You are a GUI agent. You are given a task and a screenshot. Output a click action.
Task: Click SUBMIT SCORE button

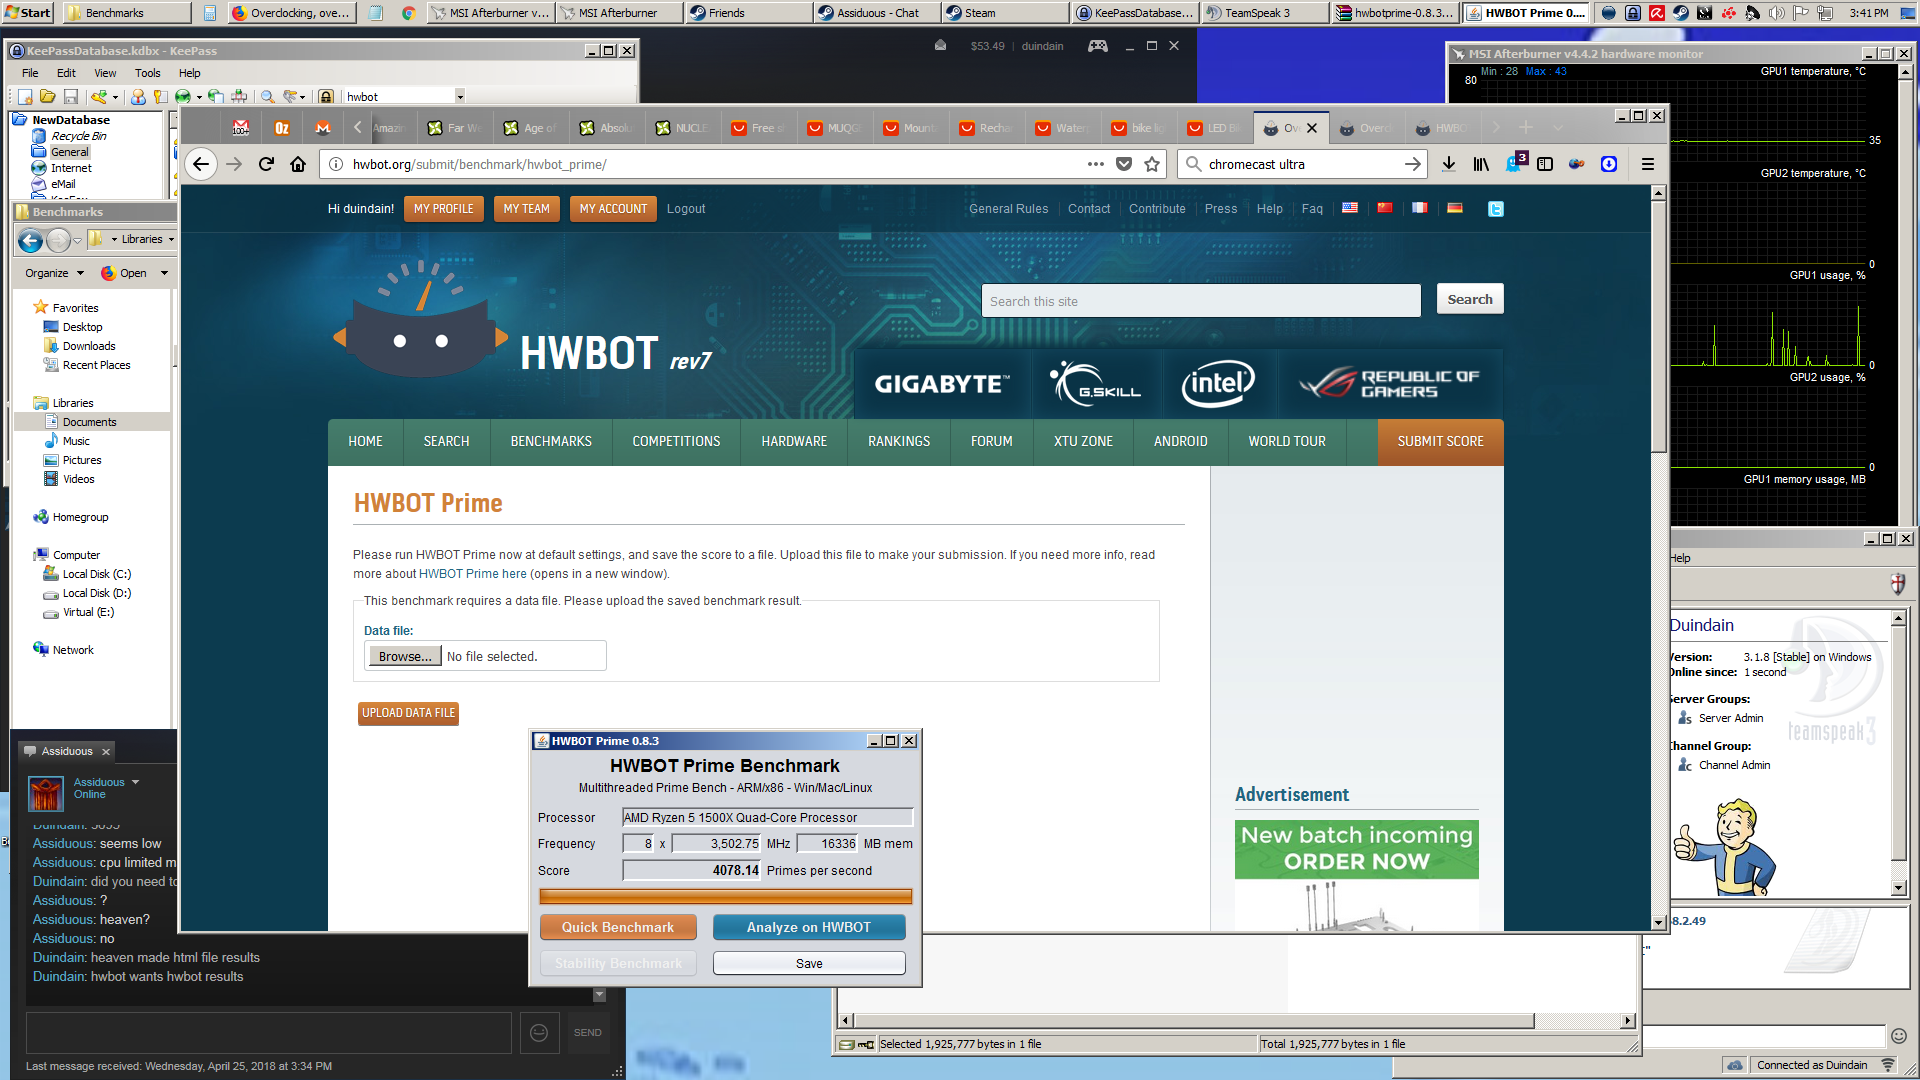pyautogui.click(x=1440, y=441)
